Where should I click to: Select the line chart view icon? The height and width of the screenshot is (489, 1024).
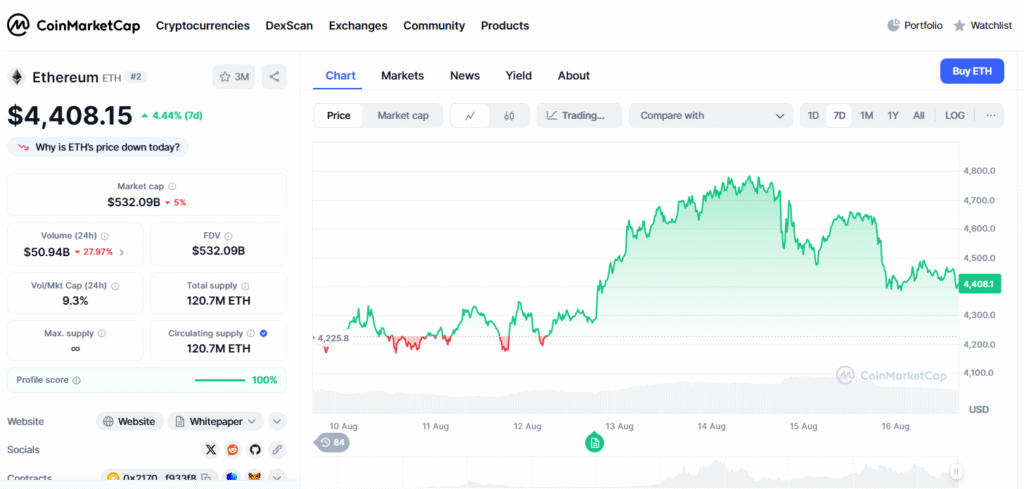click(470, 116)
